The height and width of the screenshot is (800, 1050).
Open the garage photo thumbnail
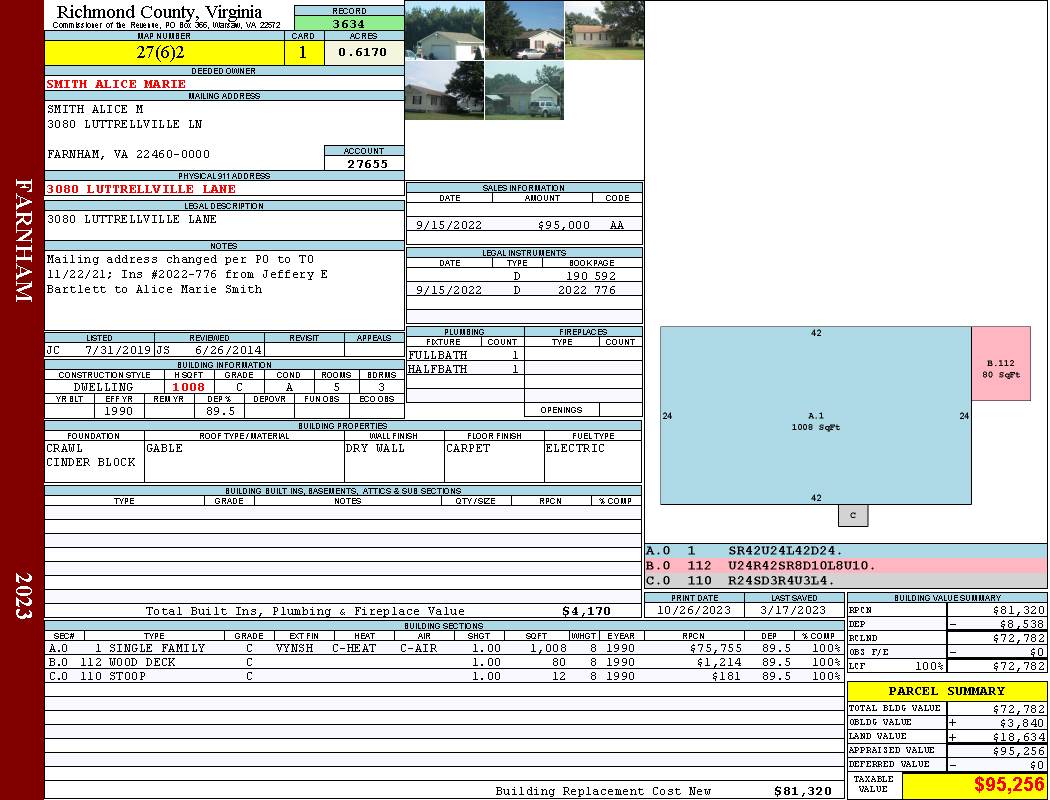pos(444,30)
